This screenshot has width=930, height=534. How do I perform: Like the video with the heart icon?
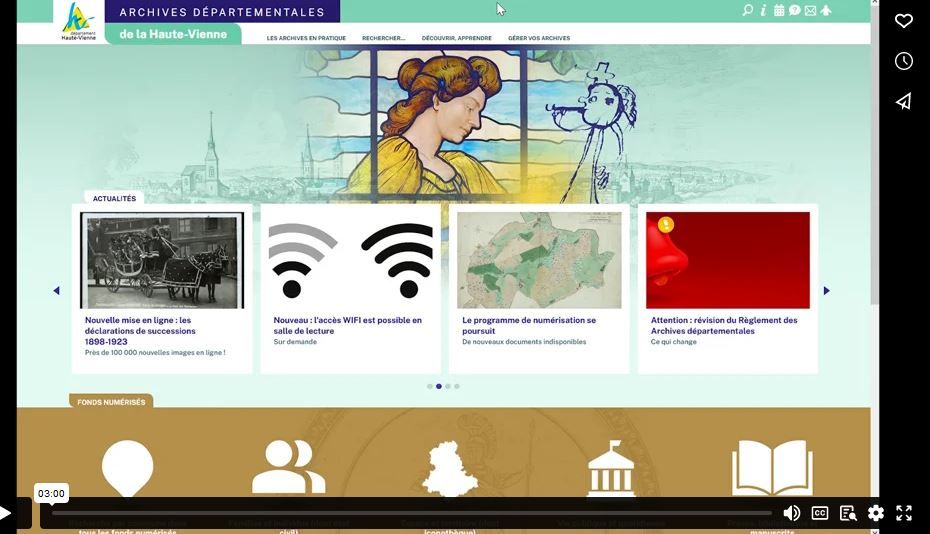pos(903,21)
